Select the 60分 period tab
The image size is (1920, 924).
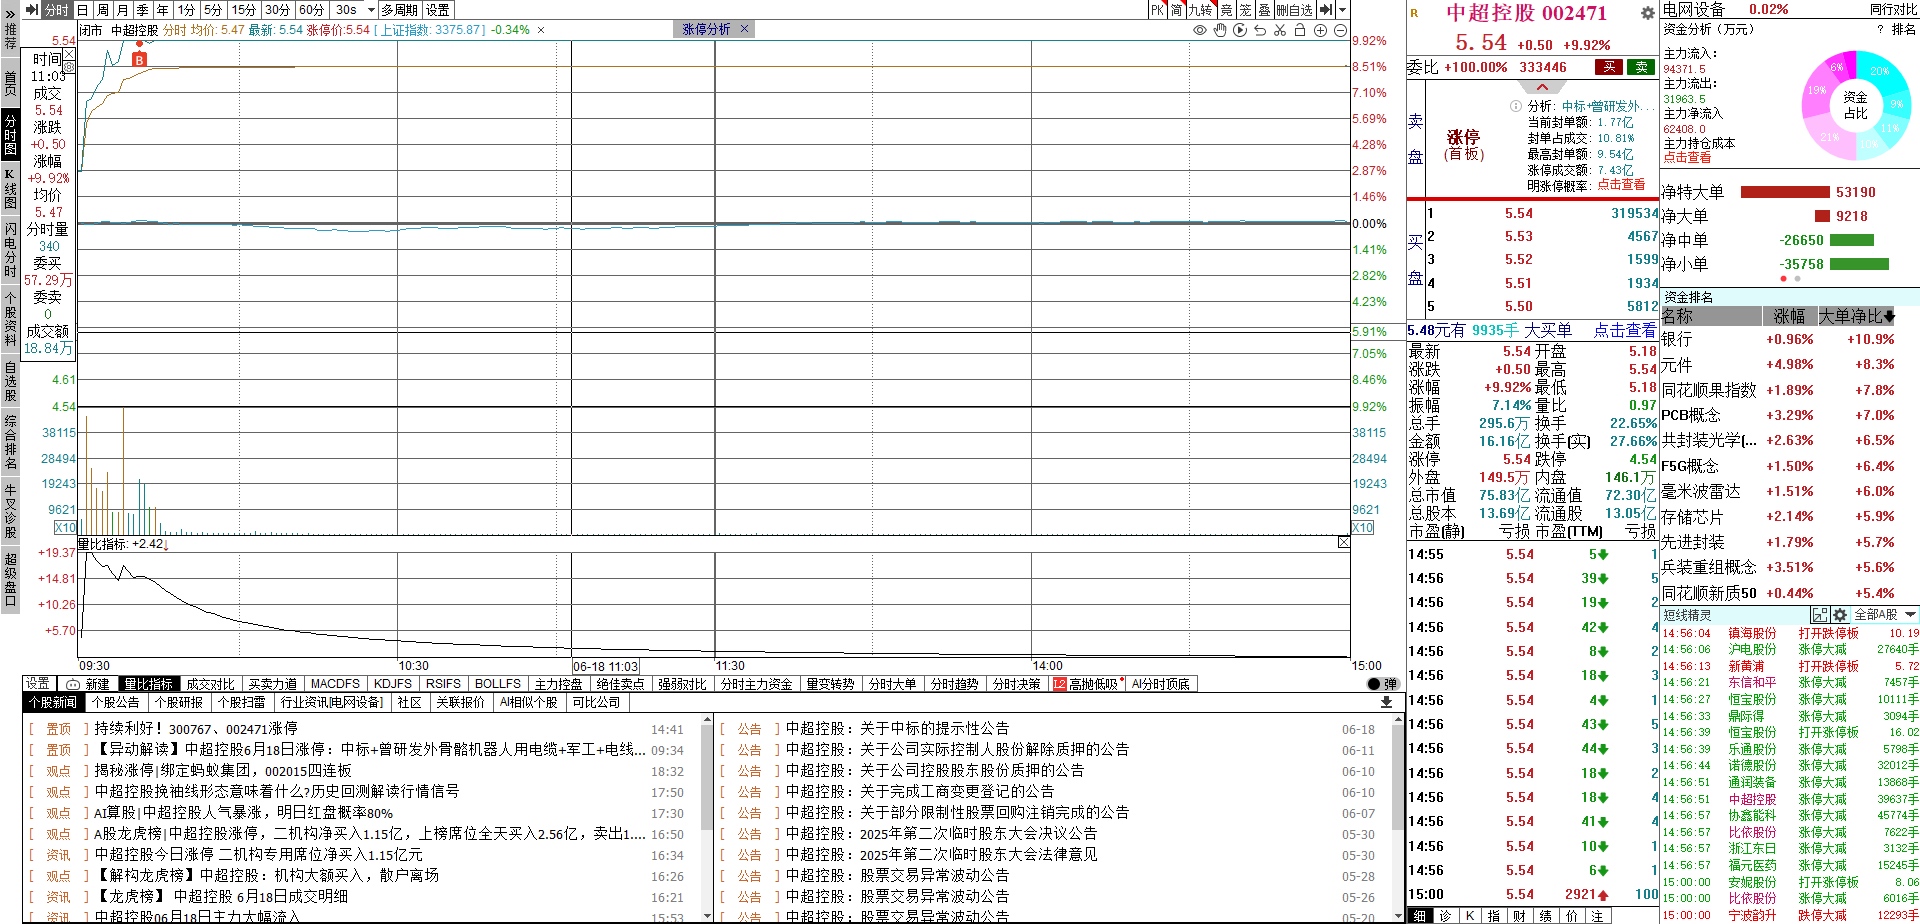click(x=312, y=10)
